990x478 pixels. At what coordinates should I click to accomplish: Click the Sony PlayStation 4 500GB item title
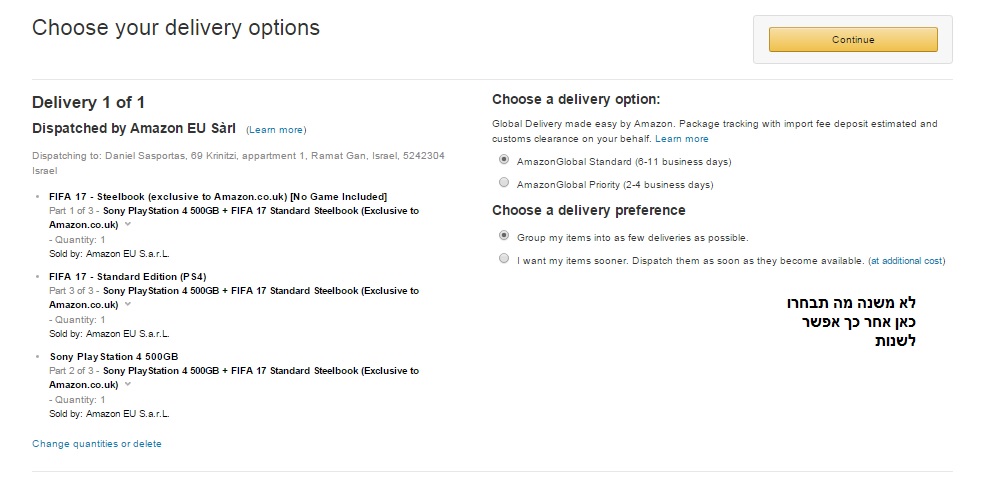click(x=114, y=357)
